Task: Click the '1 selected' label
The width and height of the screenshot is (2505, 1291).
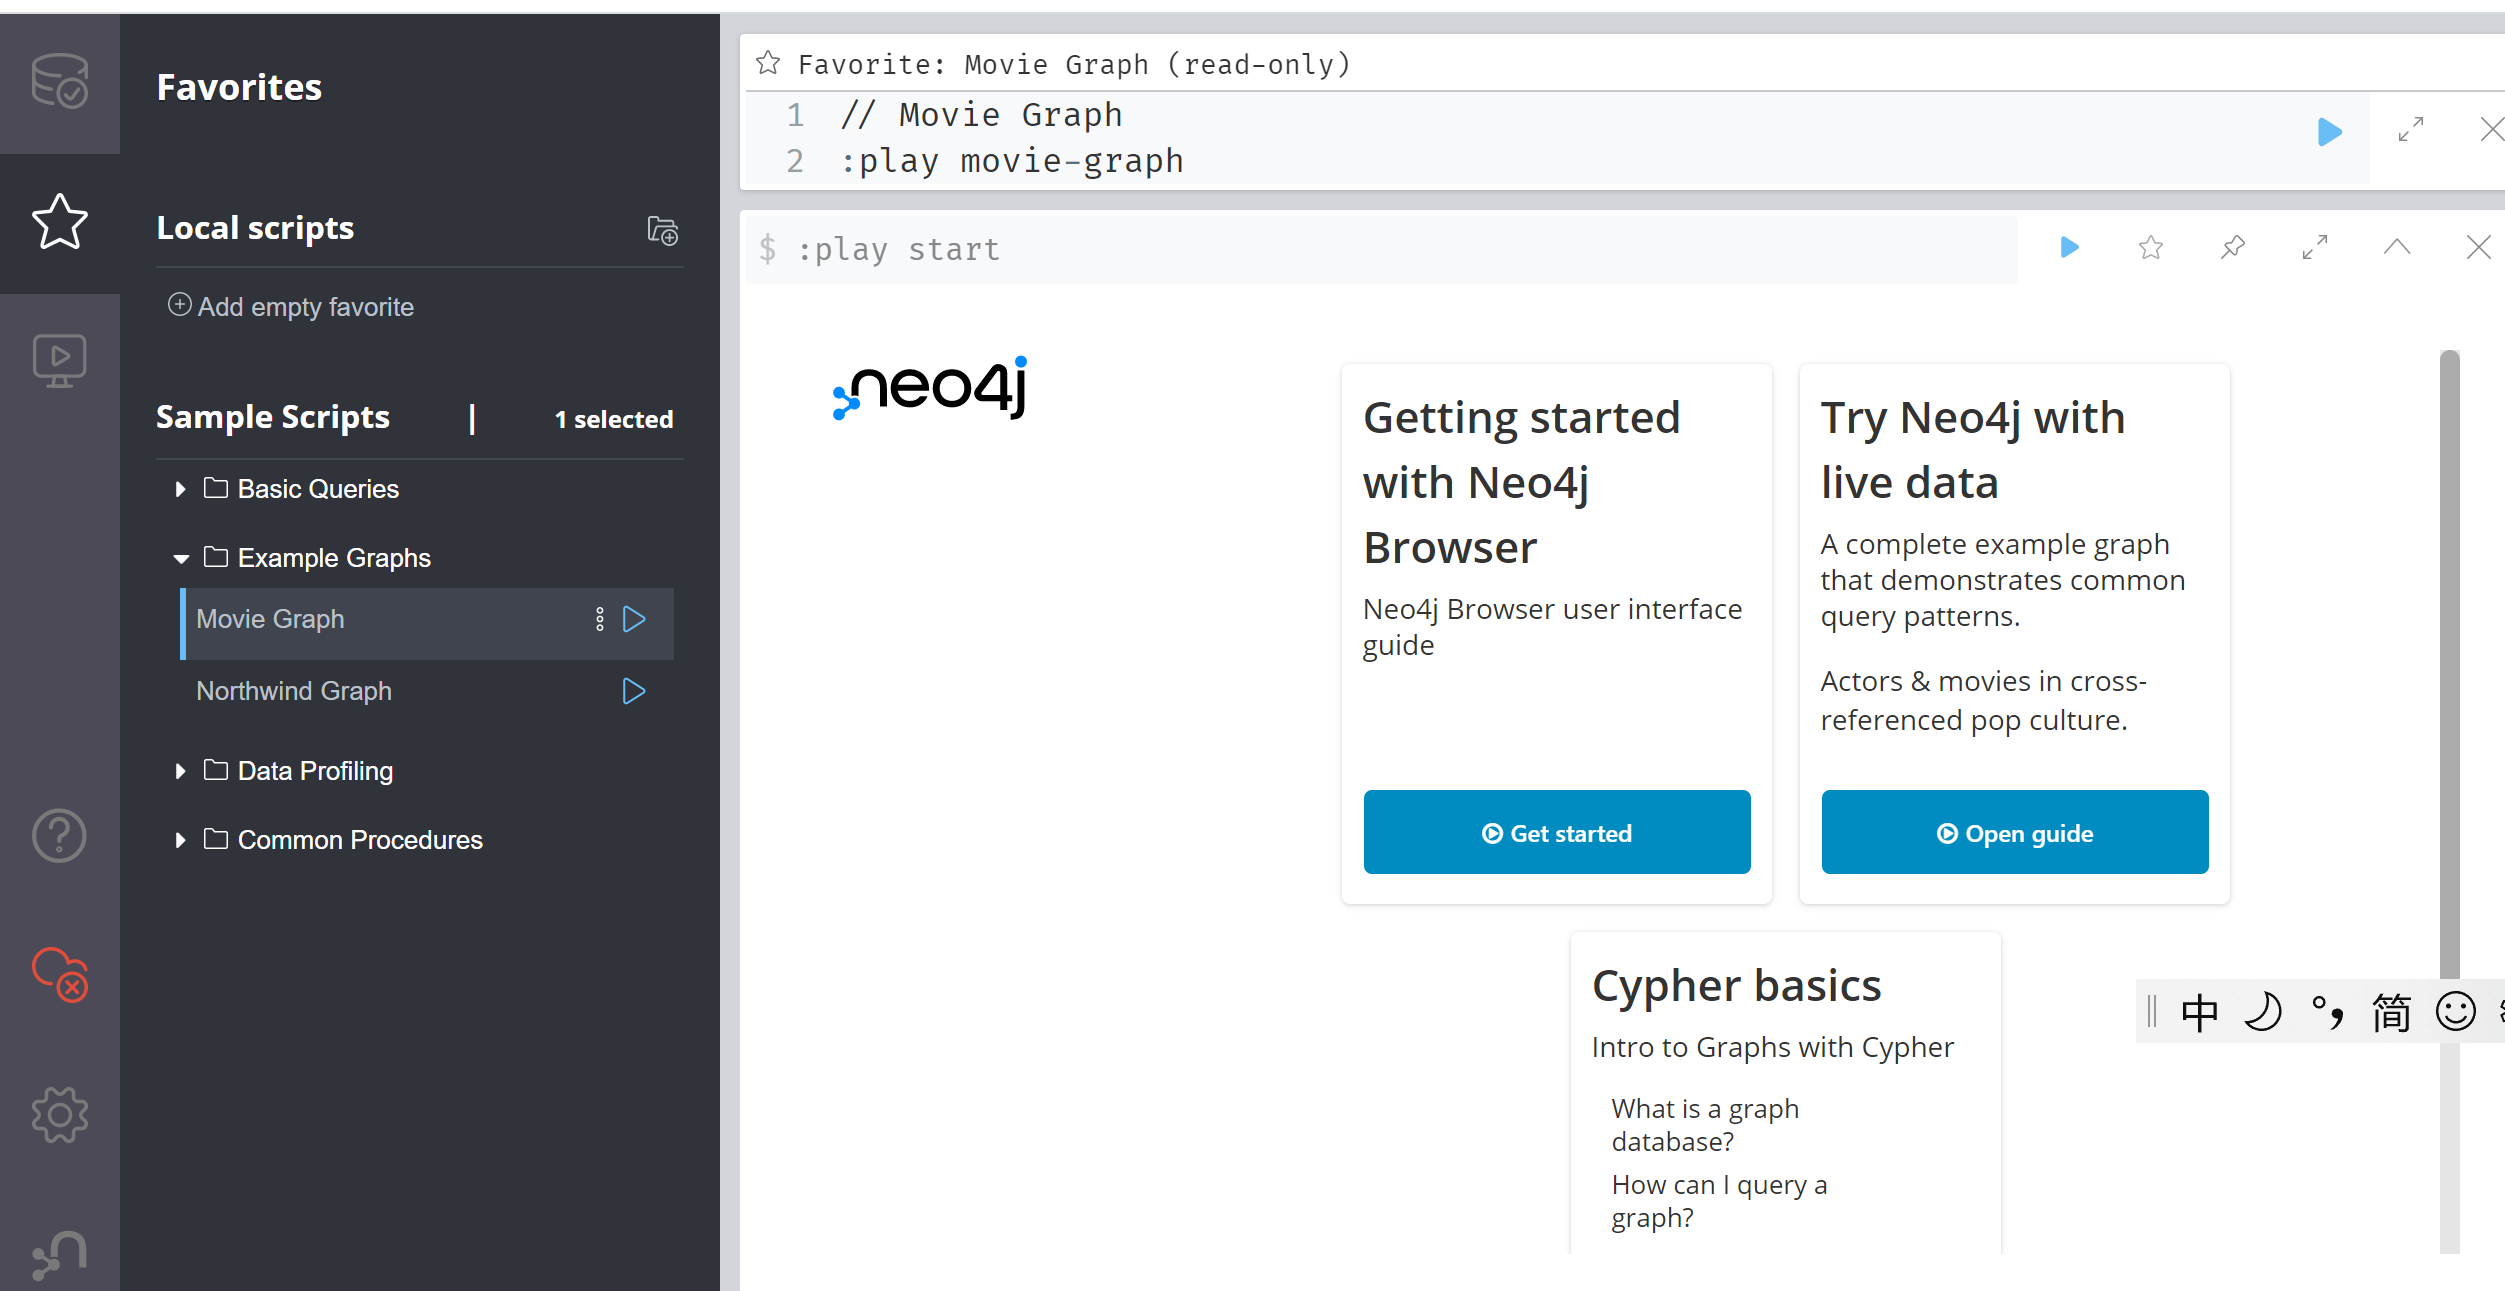Action: click(614, 419)
